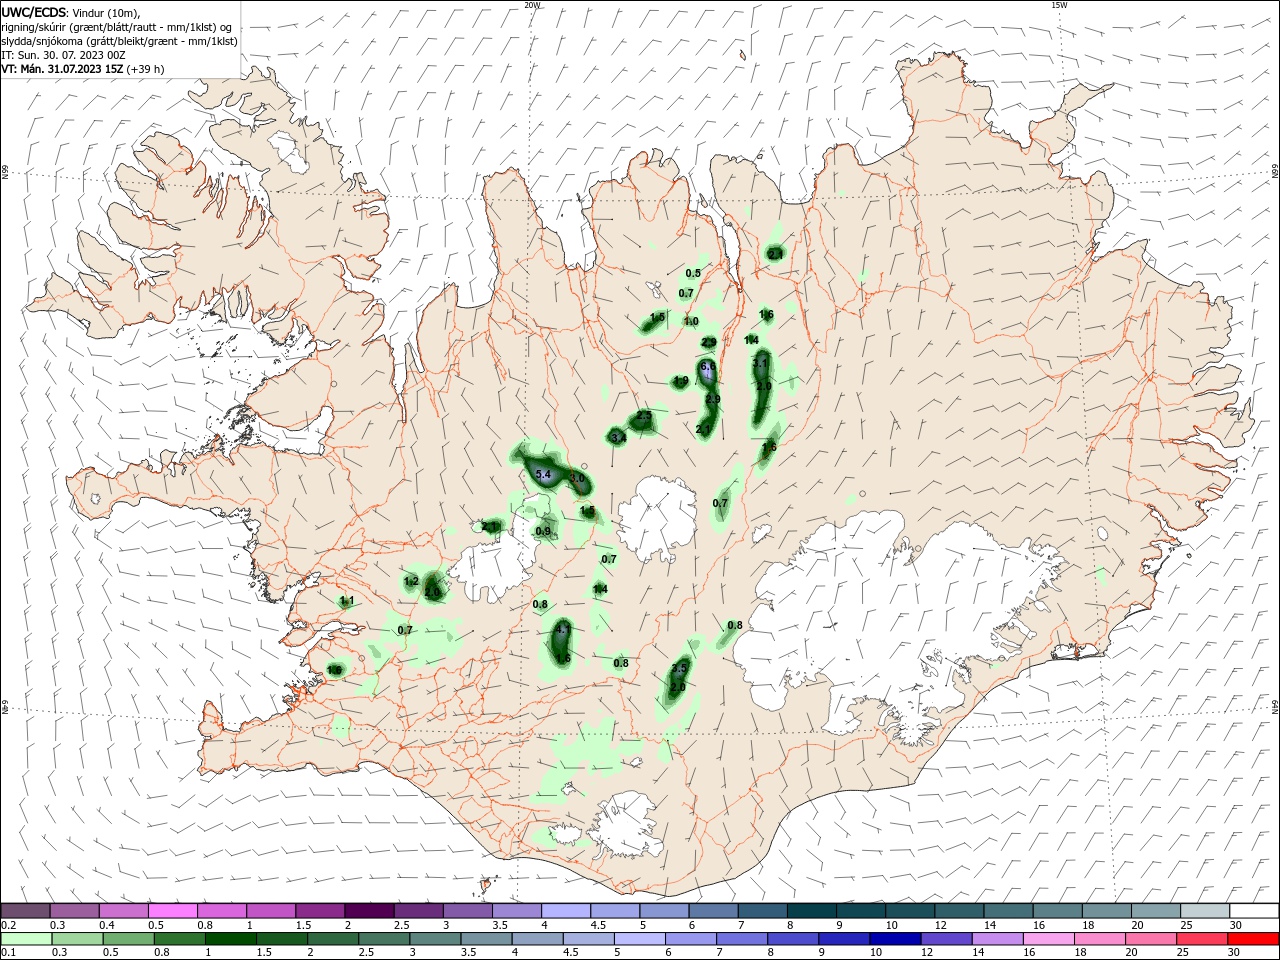Select the deep blue swatch labeled 10 in the bottom legend row

(x=895, y=939)
